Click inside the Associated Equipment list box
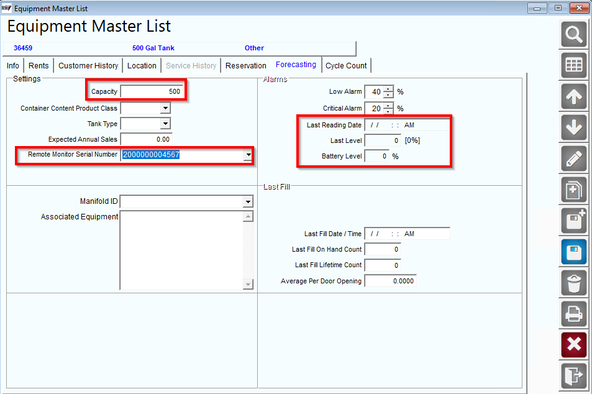The image size is (592, 394). click(182, 250)
